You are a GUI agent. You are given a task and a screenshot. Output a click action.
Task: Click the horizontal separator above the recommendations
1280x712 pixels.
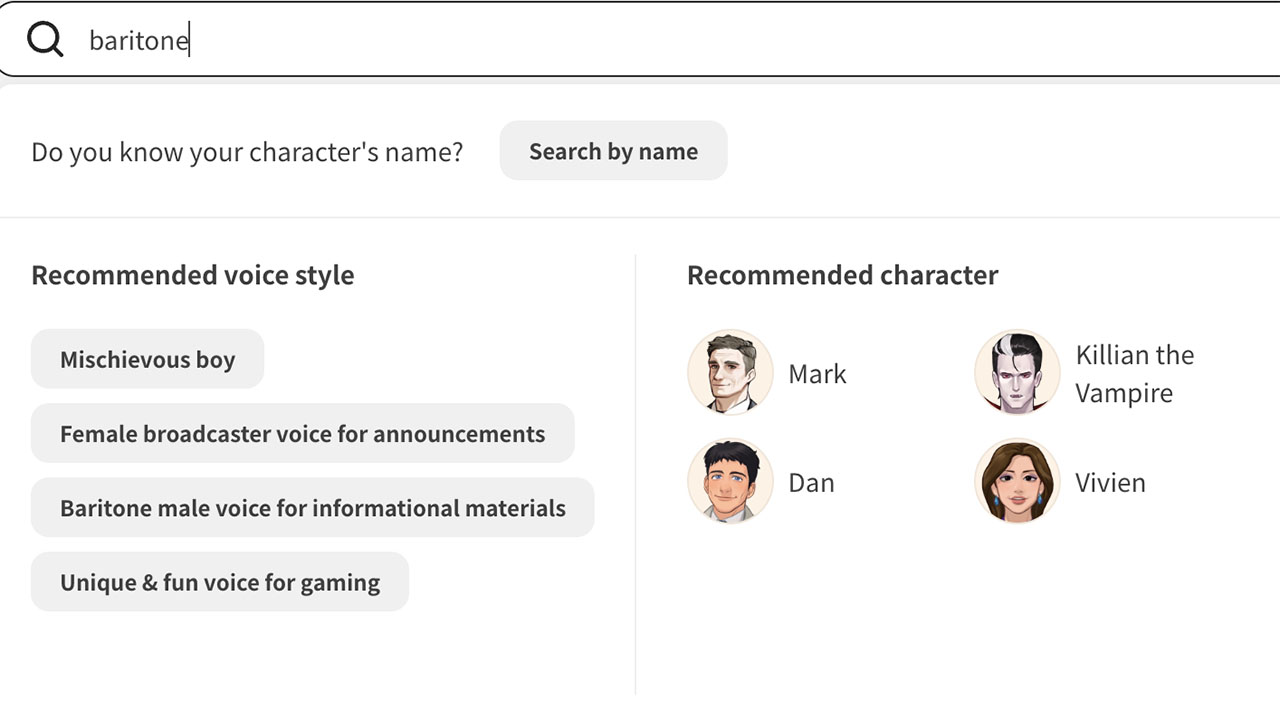pyautogui.click(x=640, y=217)
